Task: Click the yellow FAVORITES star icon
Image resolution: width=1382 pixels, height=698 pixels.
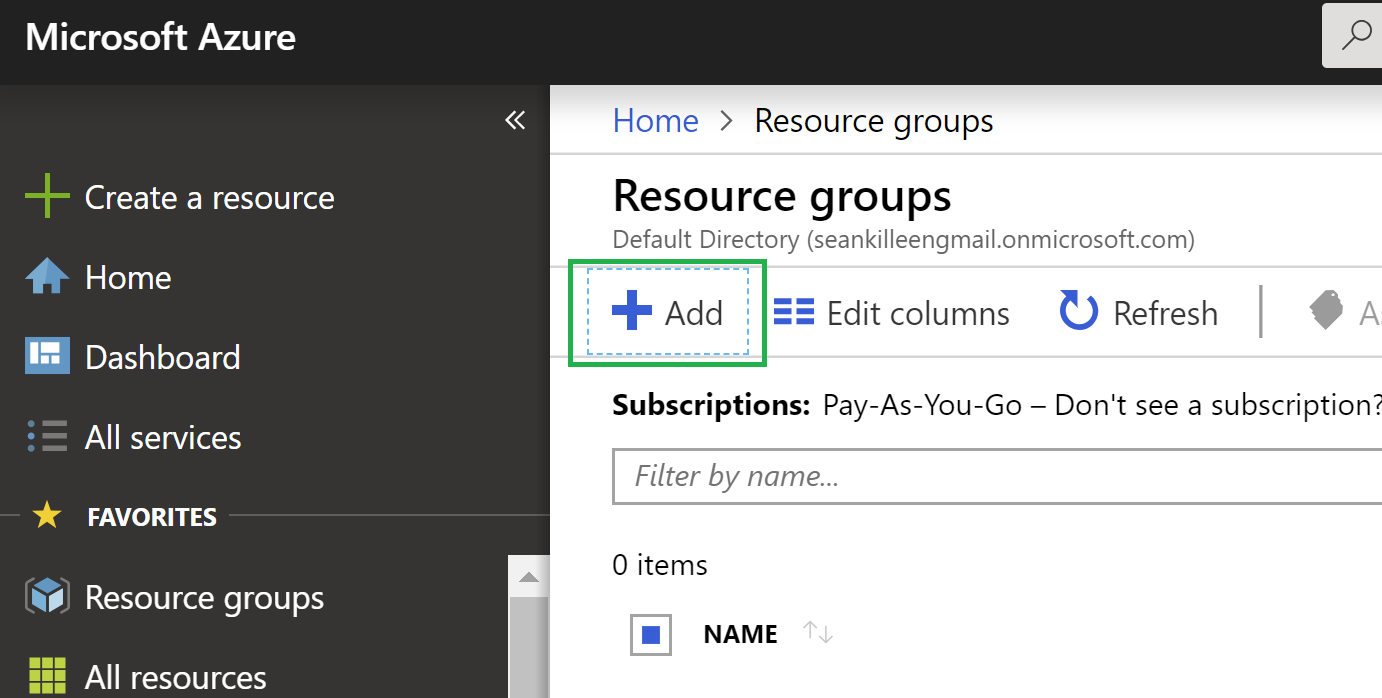Action: (x=44, y=516)
